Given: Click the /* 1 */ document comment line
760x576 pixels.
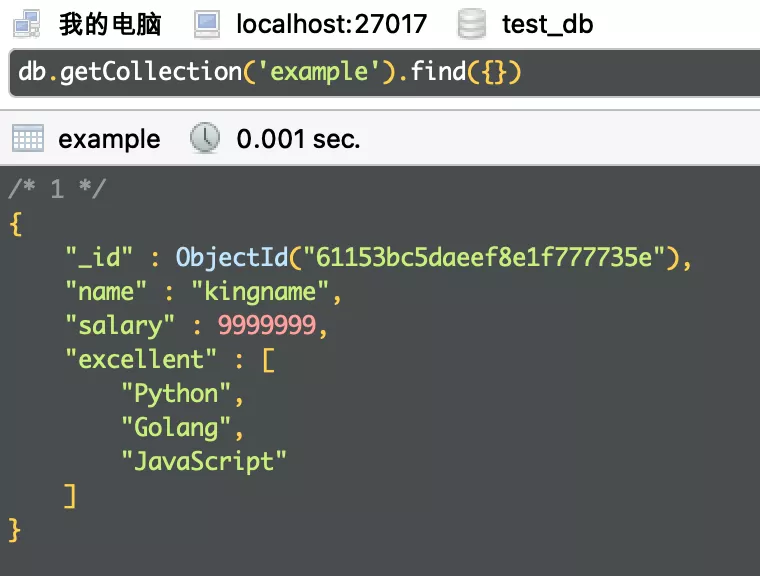Looking at the screenshot, I should click(57, 189).
